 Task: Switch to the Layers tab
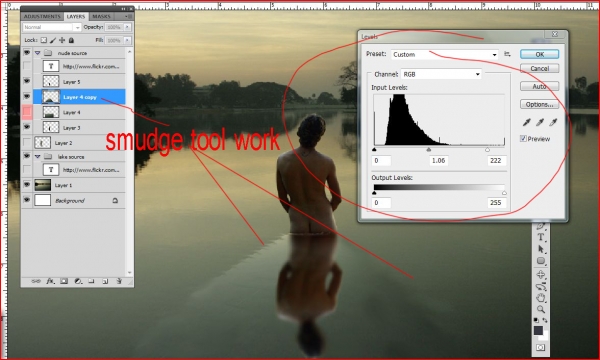click(76, 16)
